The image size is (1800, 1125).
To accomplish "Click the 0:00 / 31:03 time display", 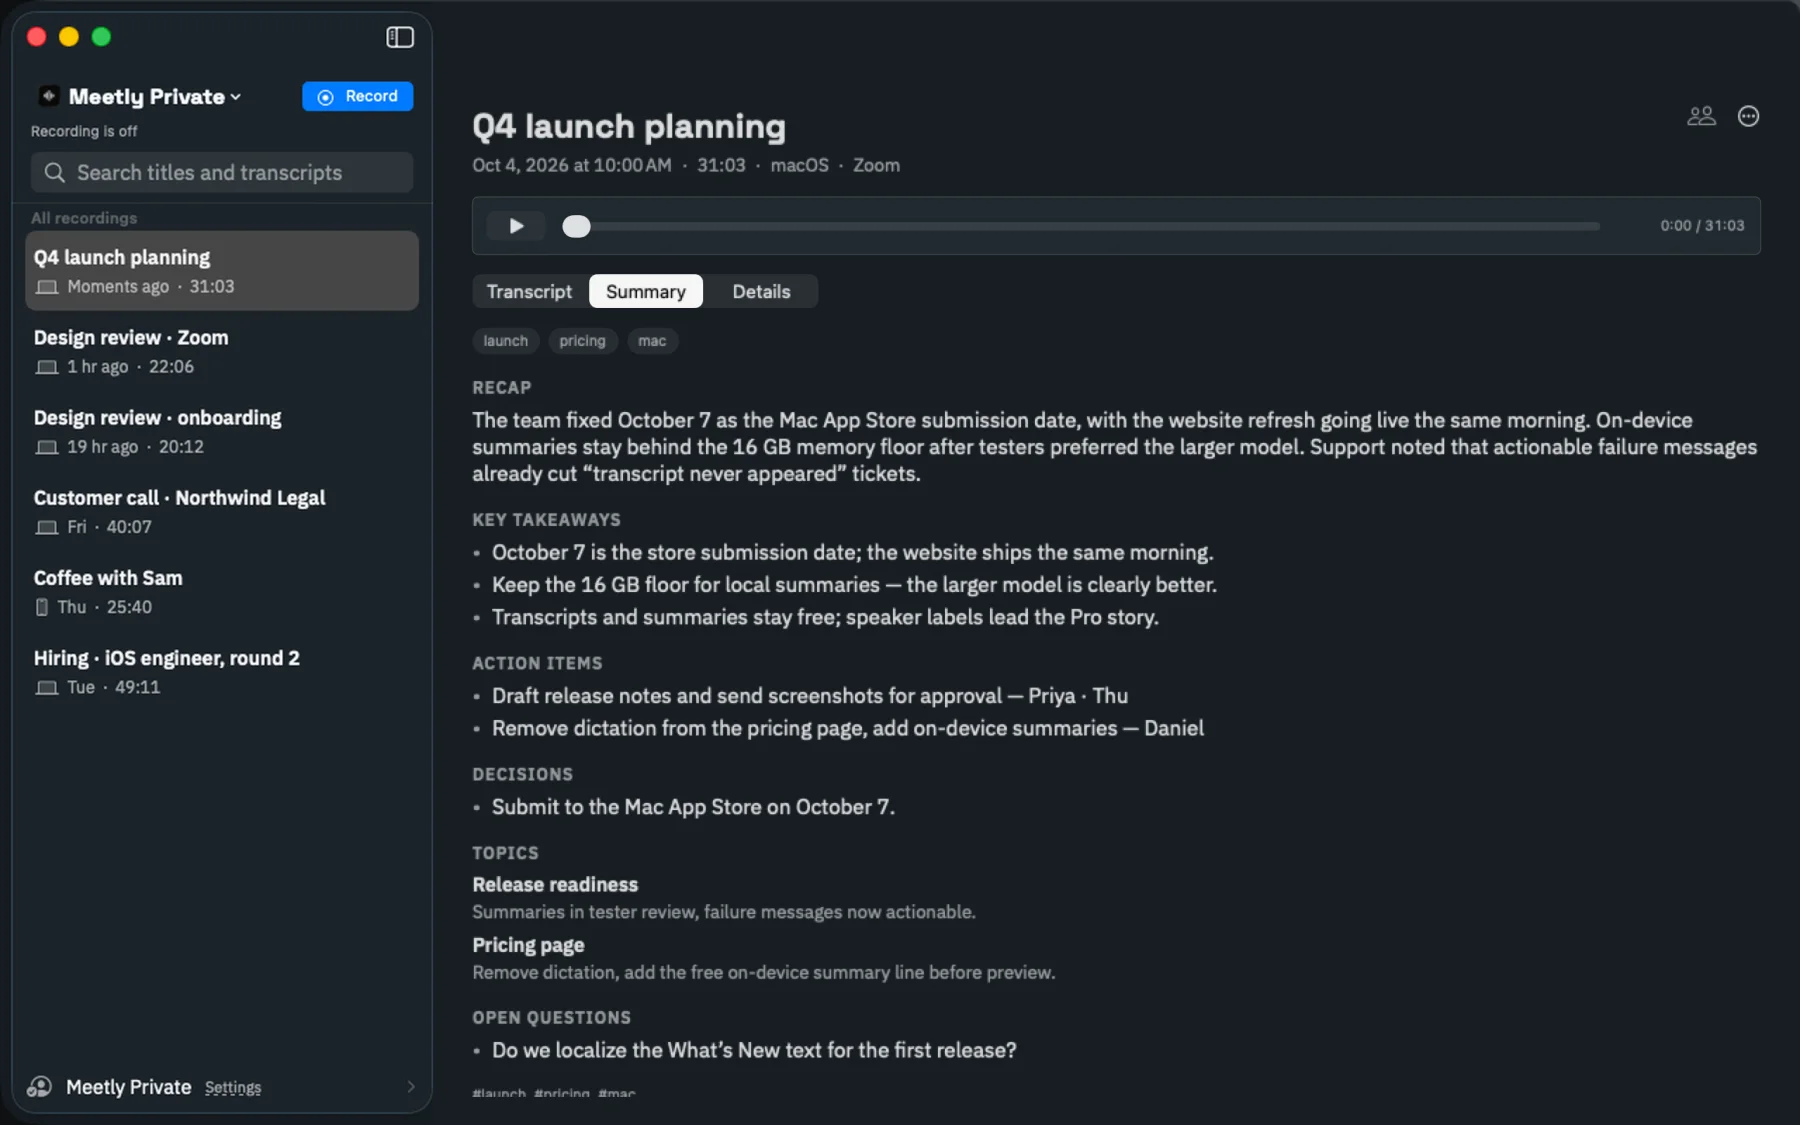I will (x=1702, y=226).
